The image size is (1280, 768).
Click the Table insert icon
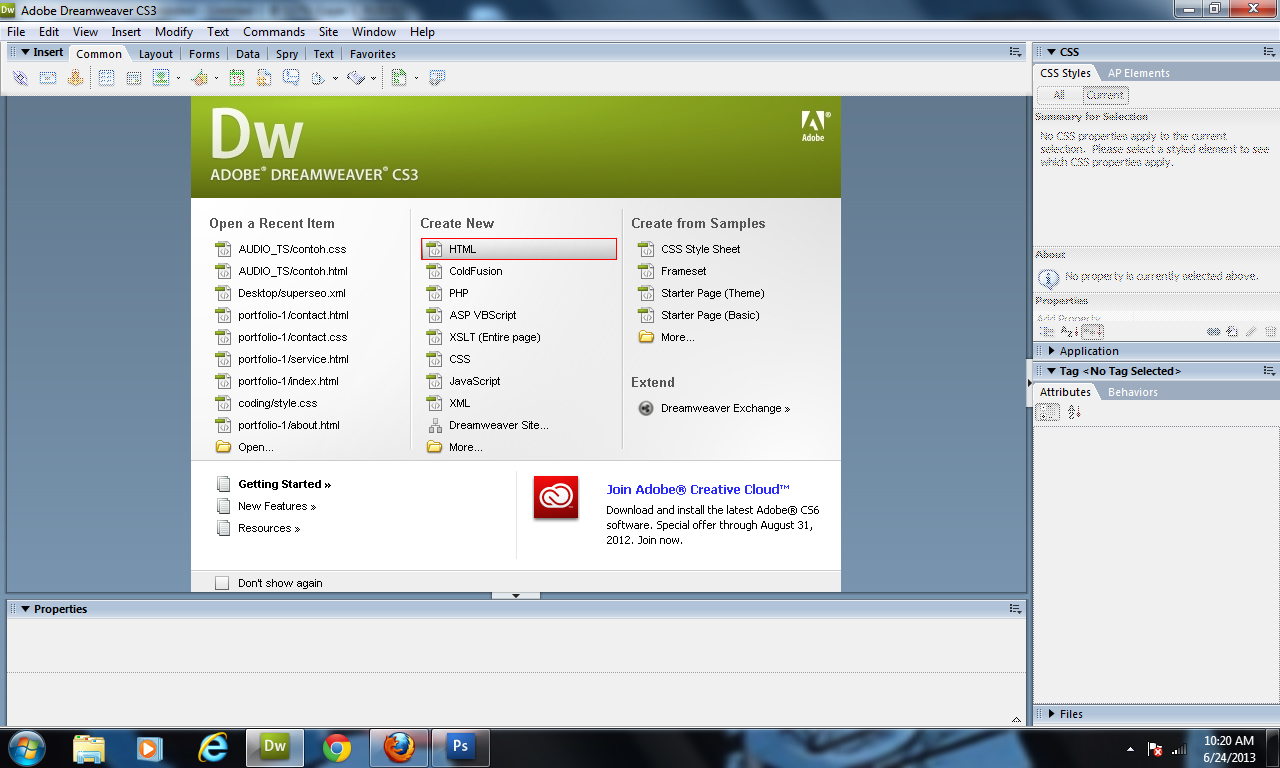106,78
